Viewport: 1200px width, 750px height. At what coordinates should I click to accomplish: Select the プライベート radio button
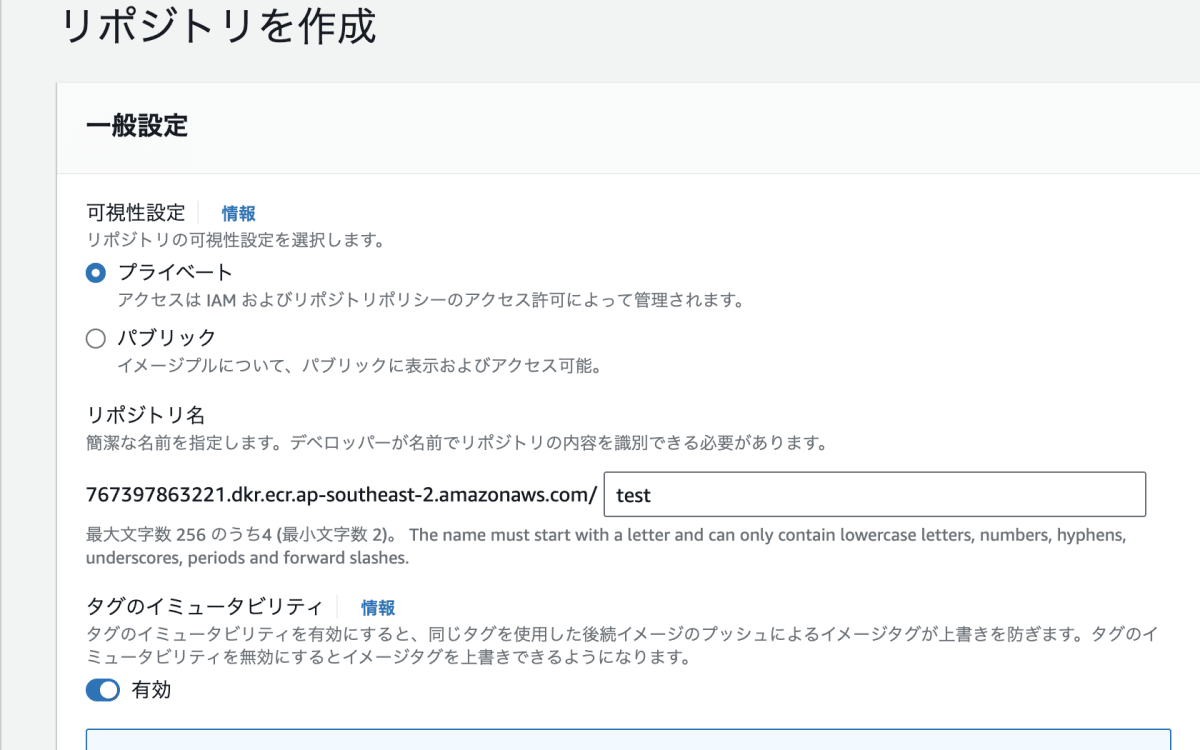point(95,271)
